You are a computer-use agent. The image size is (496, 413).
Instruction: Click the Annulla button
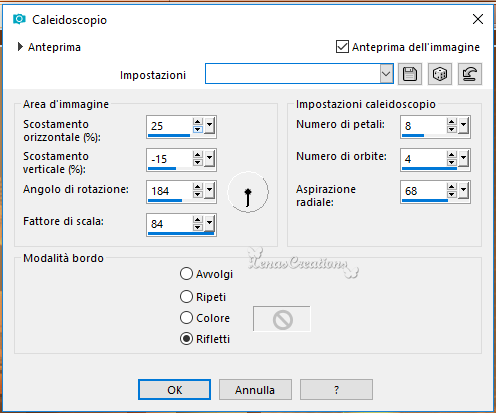(x=255, y=389)
